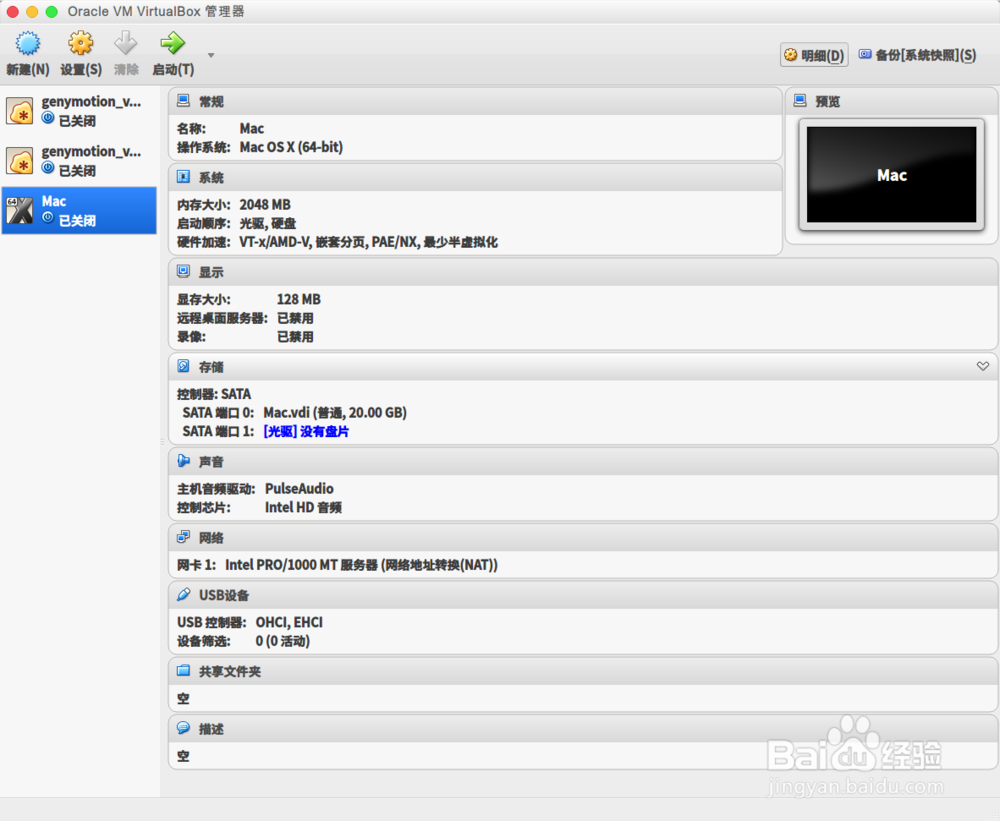
Task: Select the Mac virtual machine entry
Action: coord(79,210)
